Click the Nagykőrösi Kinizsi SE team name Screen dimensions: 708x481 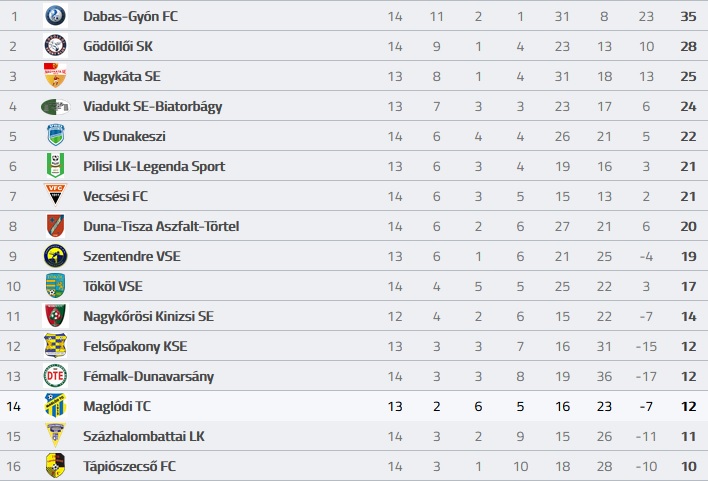click(x=149, y=316)
